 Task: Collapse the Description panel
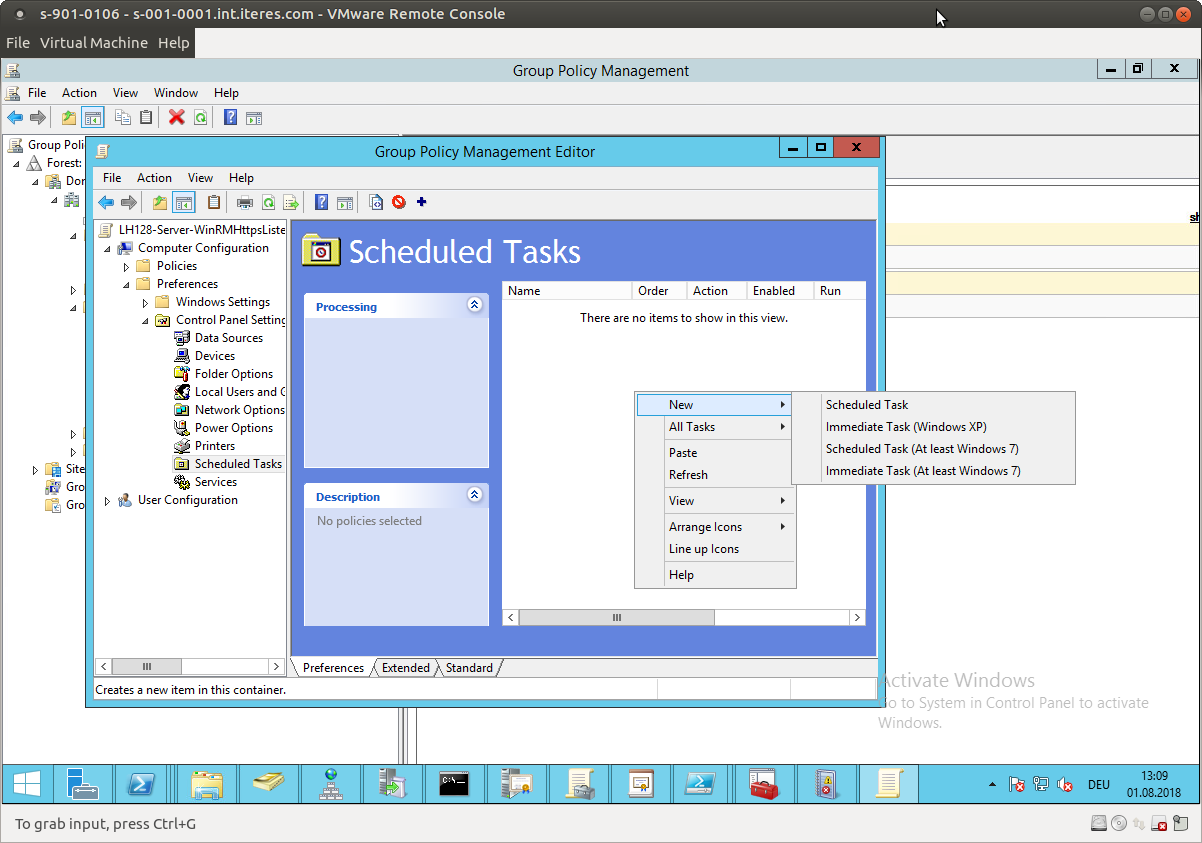click(475, 495)
